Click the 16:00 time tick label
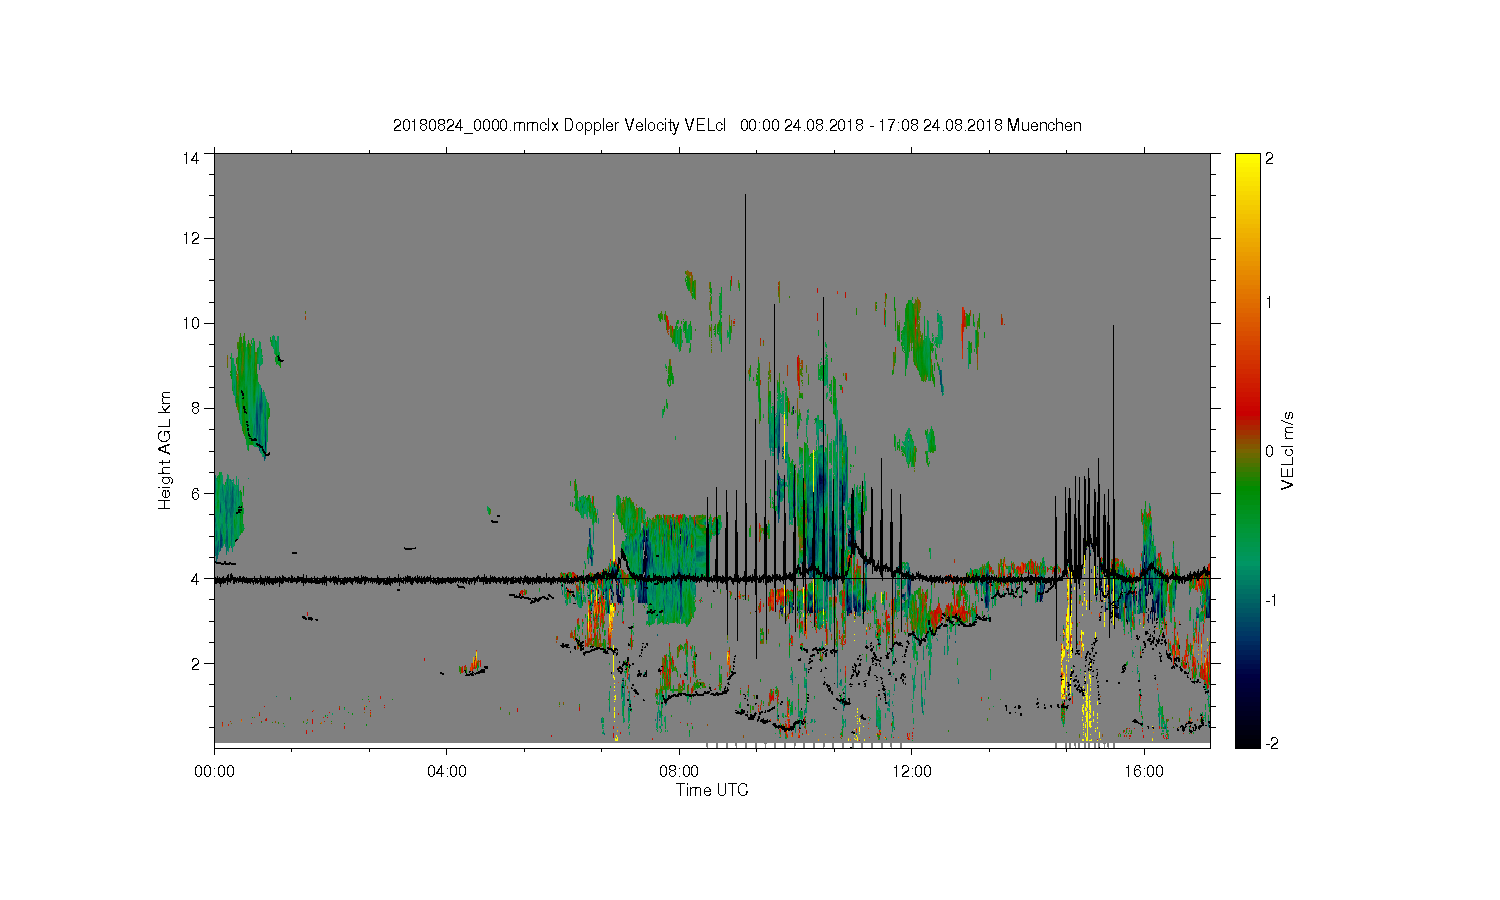The width and height of the screenshot is (1500, 900). pyautogui.click(x=1144, y=771)
